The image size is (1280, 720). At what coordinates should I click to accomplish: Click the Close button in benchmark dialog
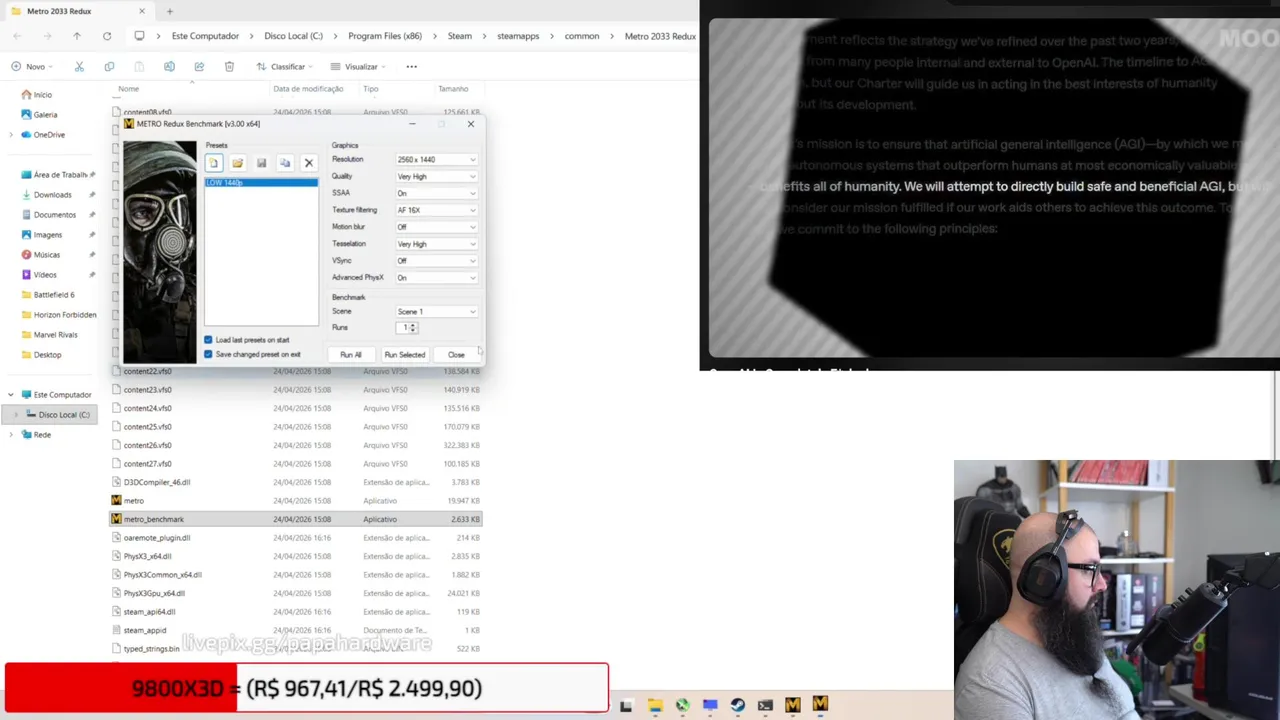point(456,355)
